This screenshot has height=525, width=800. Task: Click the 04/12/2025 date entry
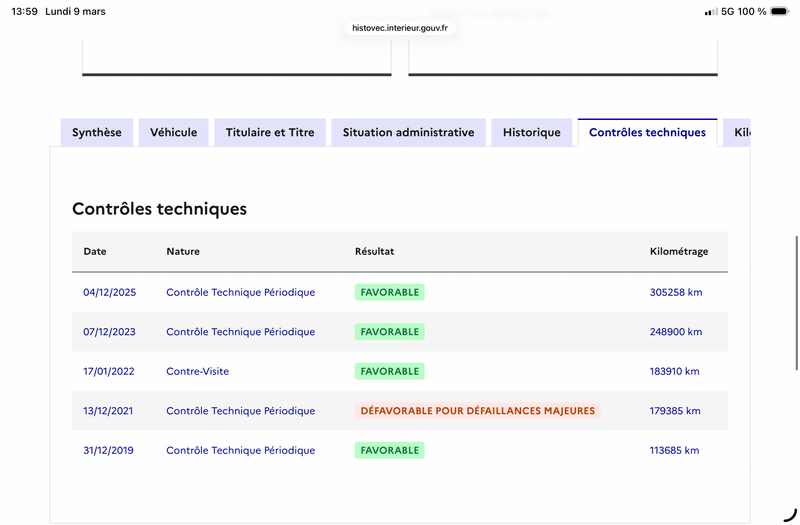pyautogui.click(x=109, y=292)
